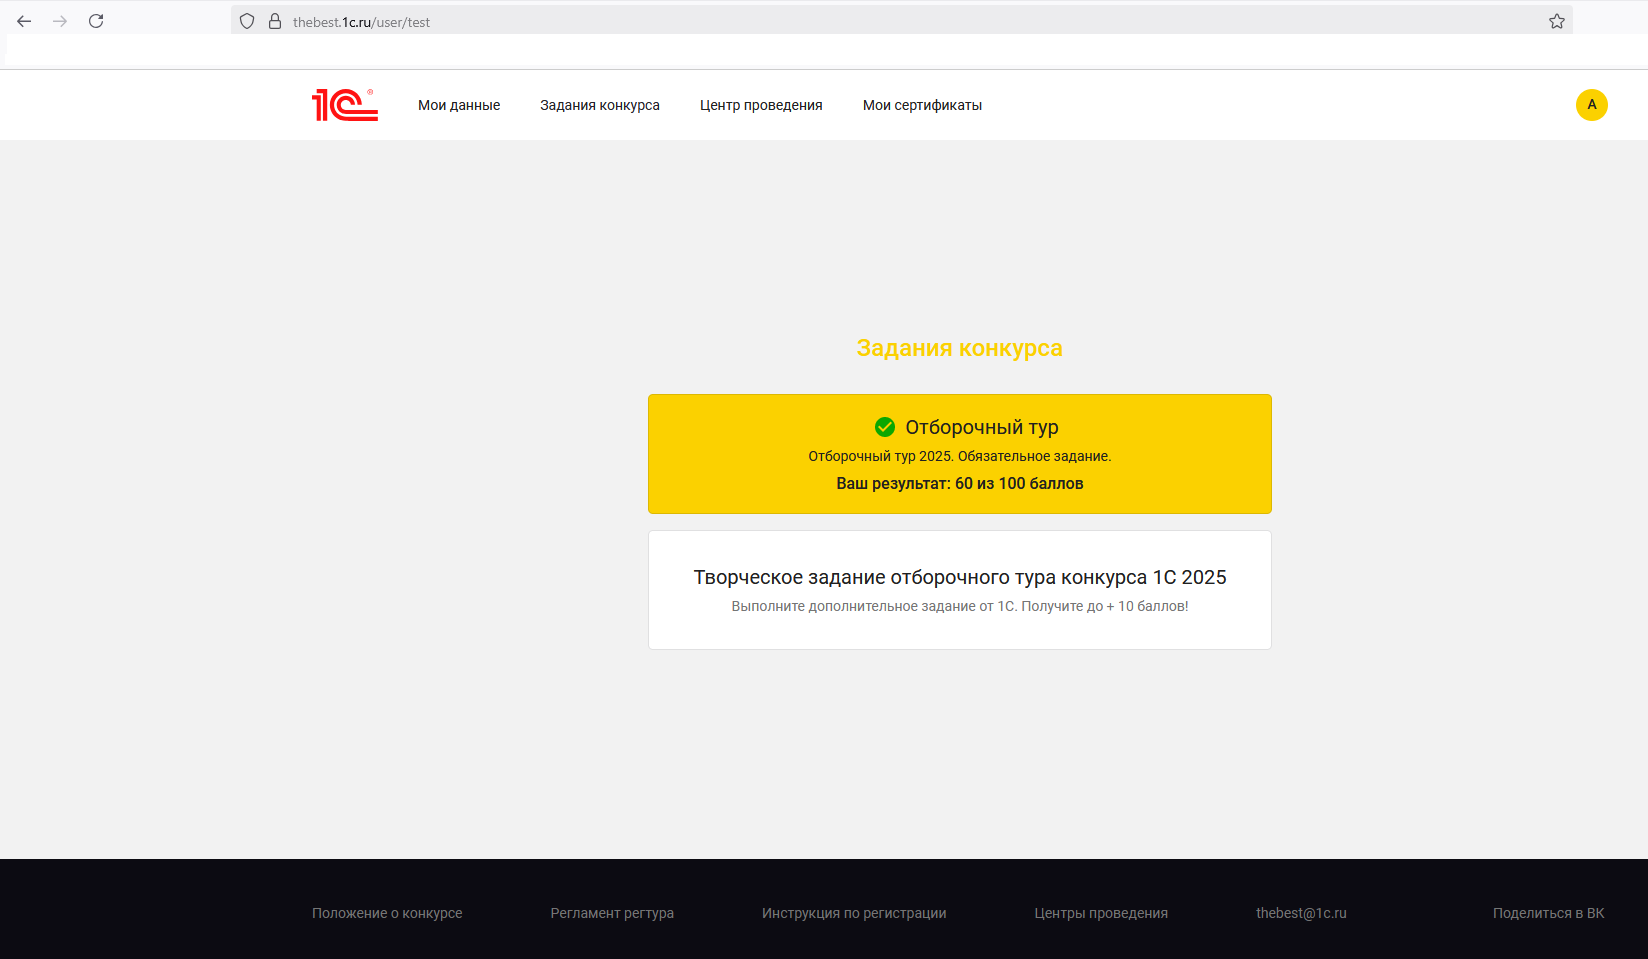Bookmark this page with the star icon
Viewport: 1648px width, 959px height.
tap(1557, 21)
